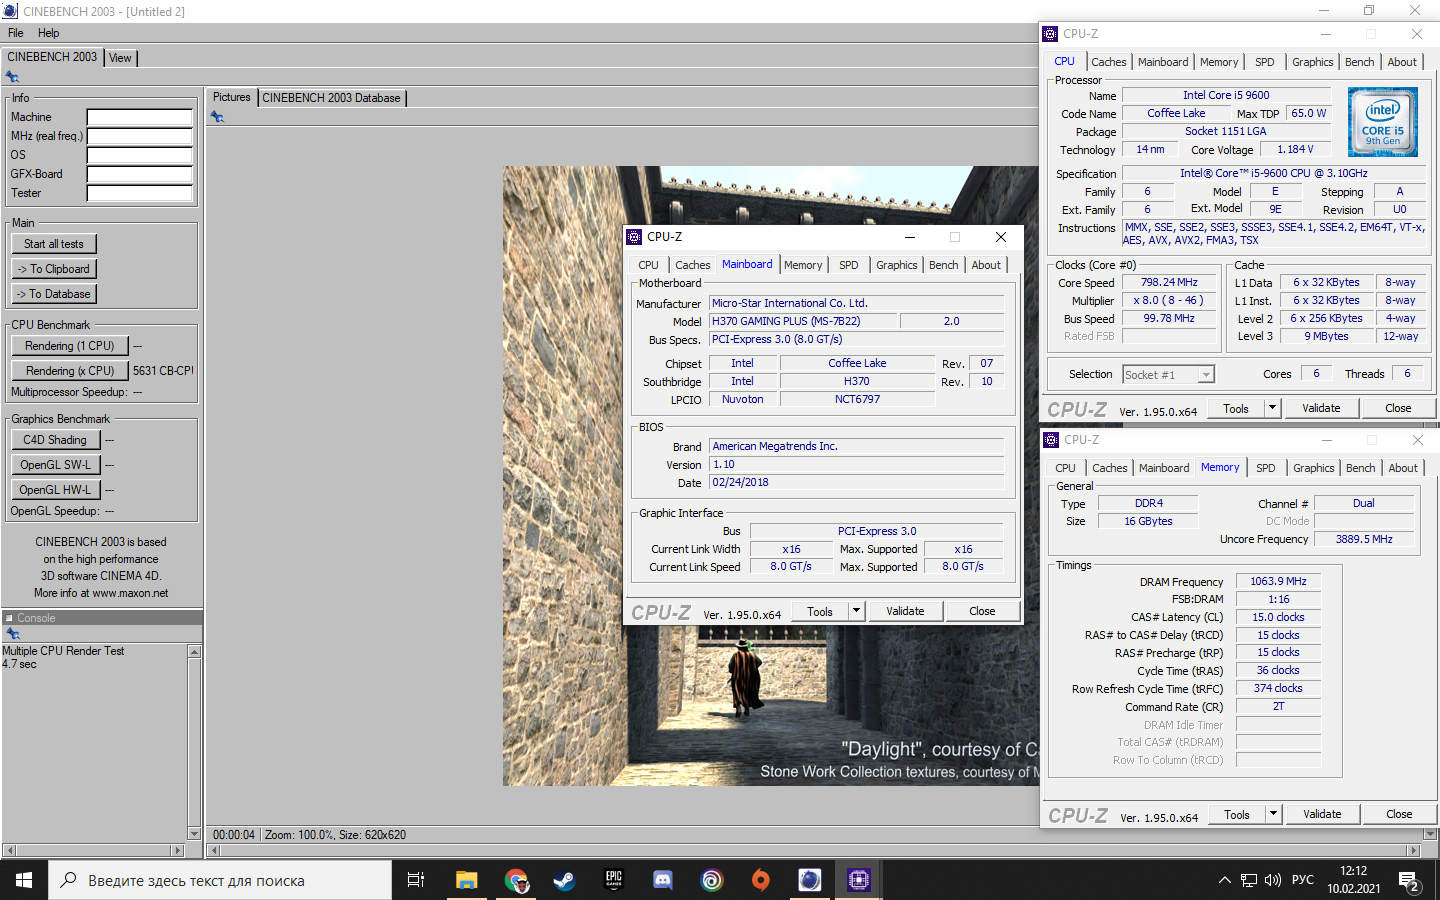This screenshot has height=900, width=1440.
Task: Click the CINEBENCH title bar app icon
Action: click(10, 11)
